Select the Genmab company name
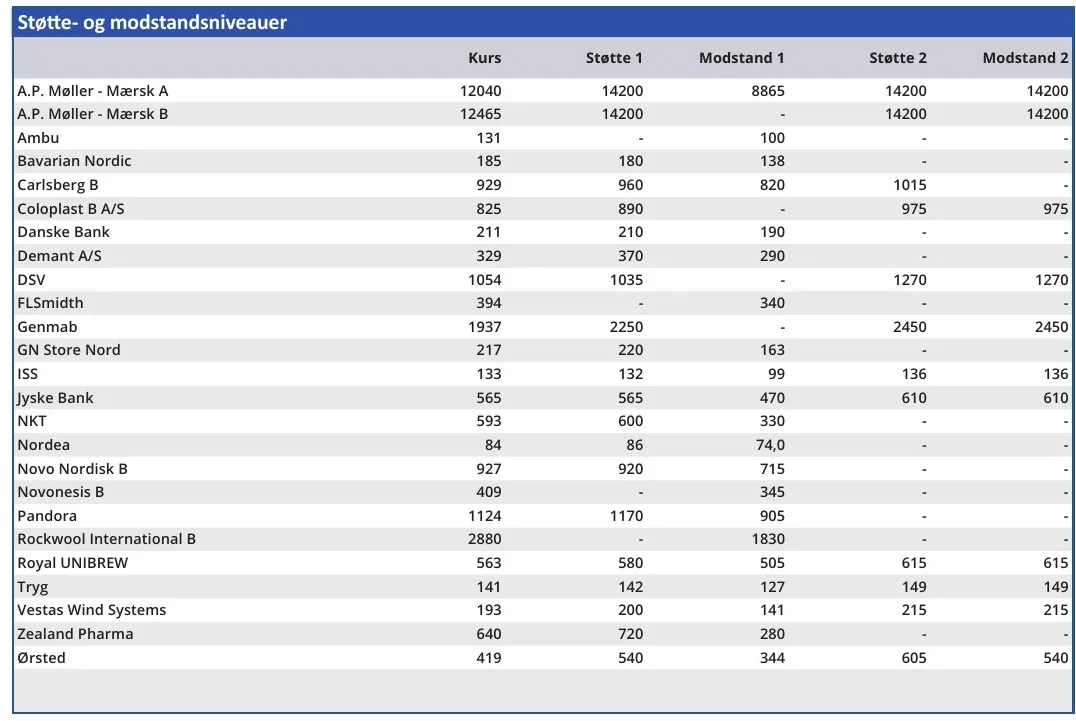The width and height of the screenshot is (1076, 721). (x=47, y=327)
